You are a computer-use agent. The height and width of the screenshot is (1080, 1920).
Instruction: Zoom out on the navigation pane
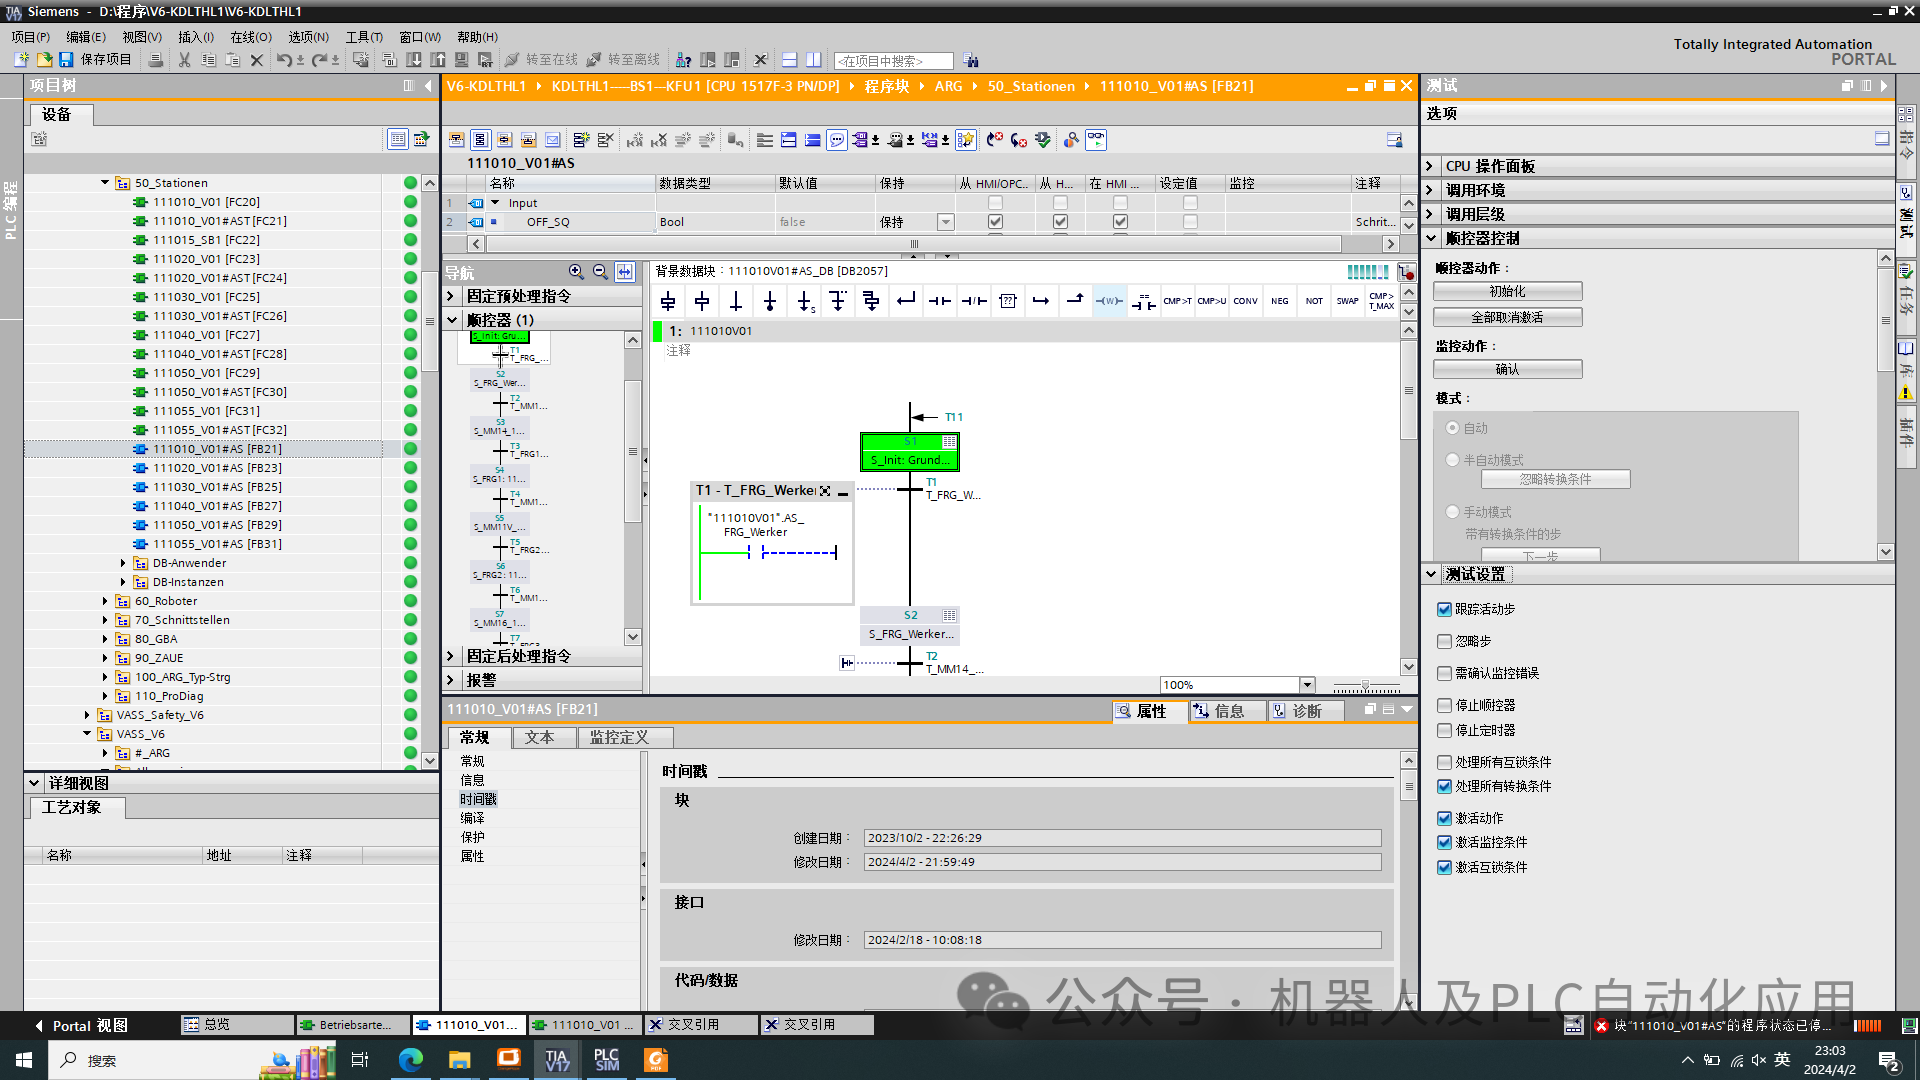point(600,272)
